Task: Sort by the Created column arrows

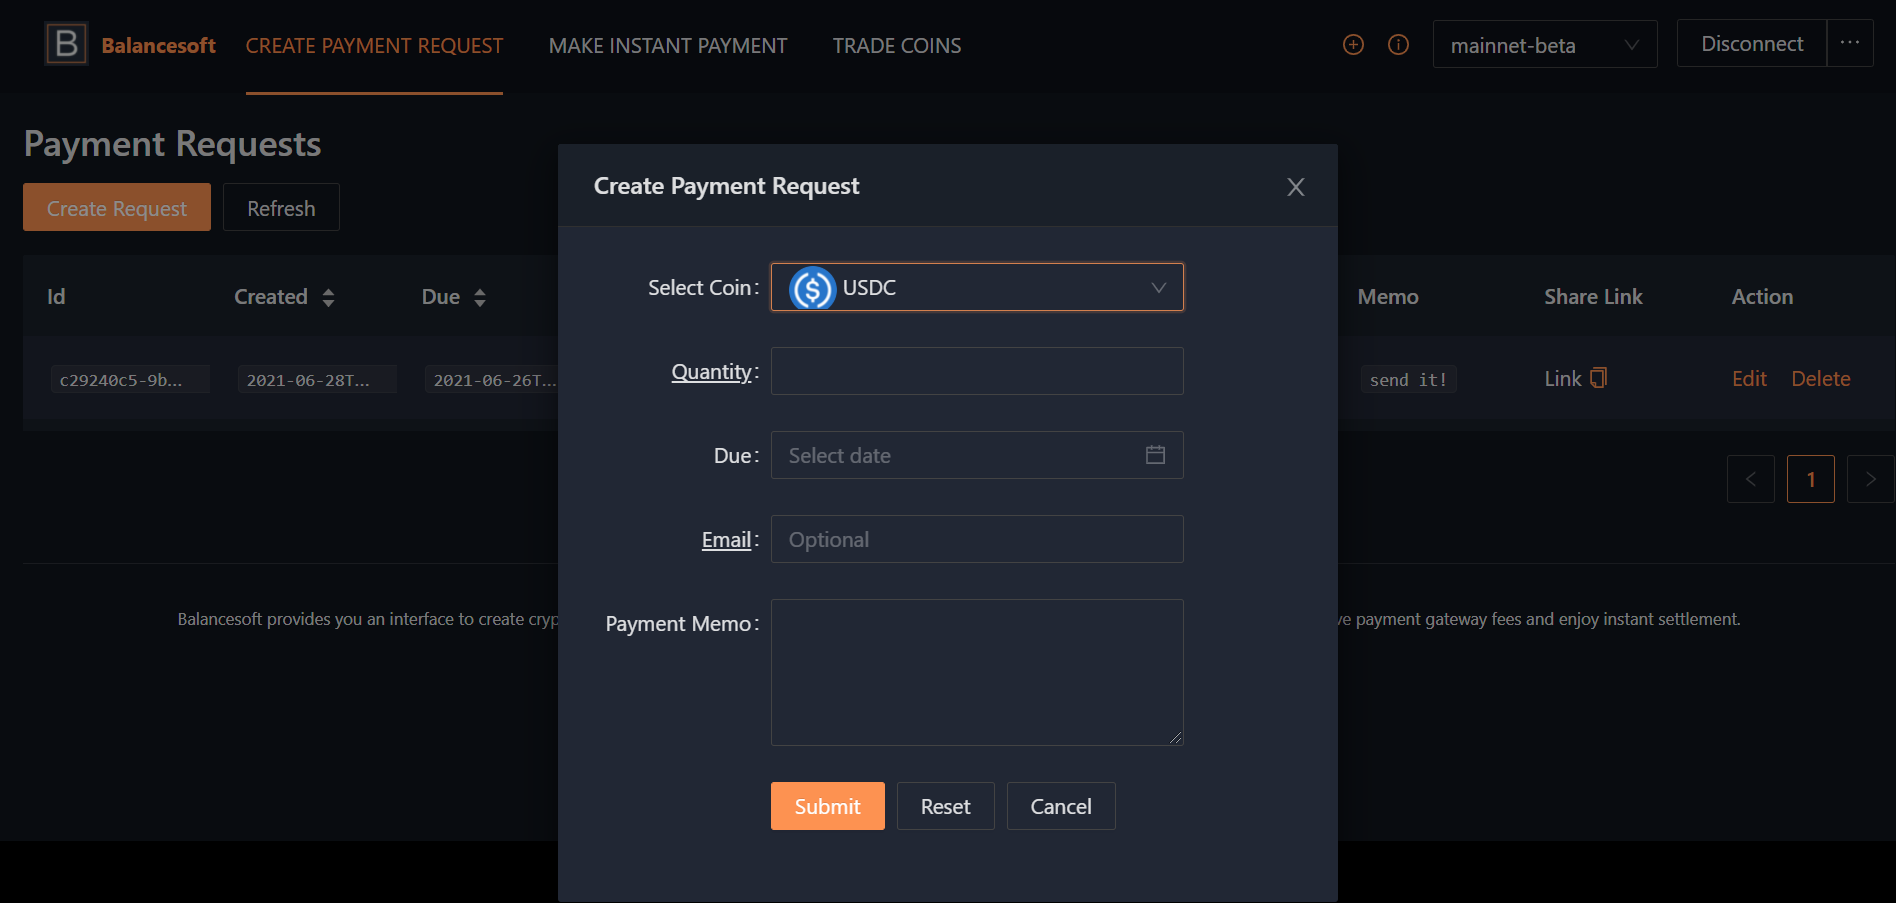Action: [328, 297]
